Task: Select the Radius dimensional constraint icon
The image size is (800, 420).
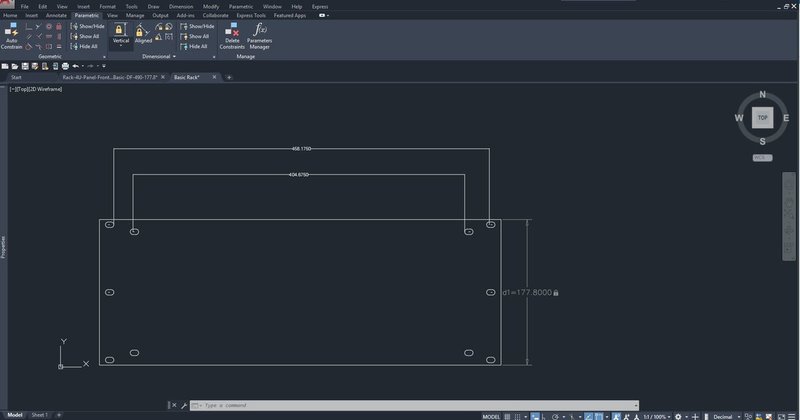Action: click(159, 27)
